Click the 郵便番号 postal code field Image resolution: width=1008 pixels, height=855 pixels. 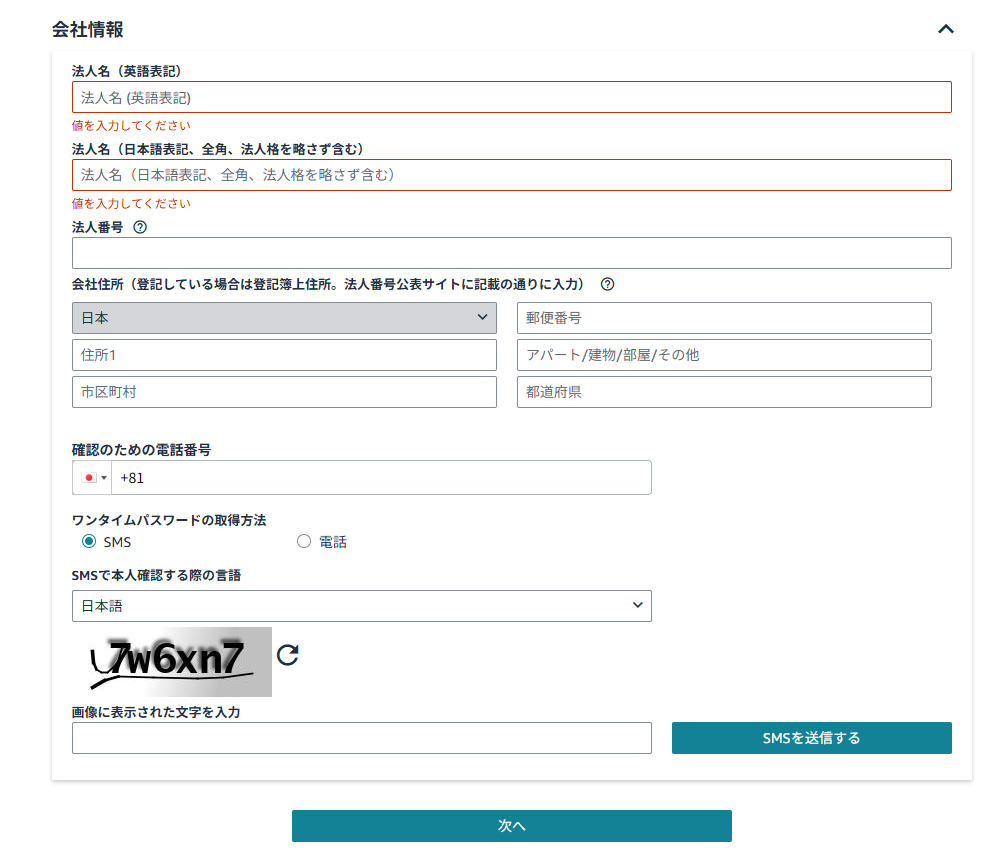point(724,318)
